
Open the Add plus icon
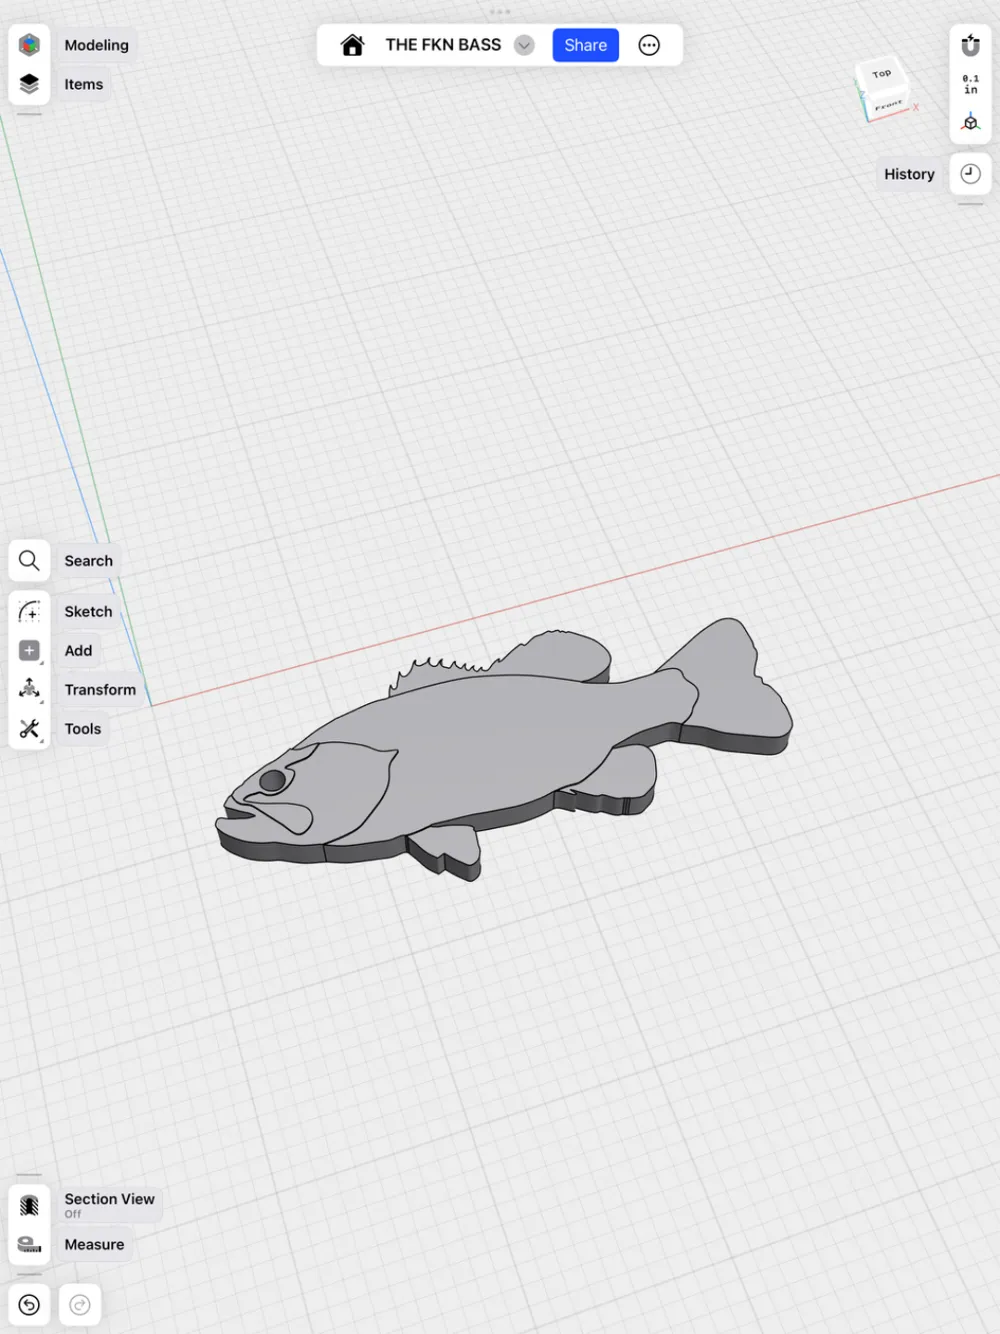[x=29, y=650]
